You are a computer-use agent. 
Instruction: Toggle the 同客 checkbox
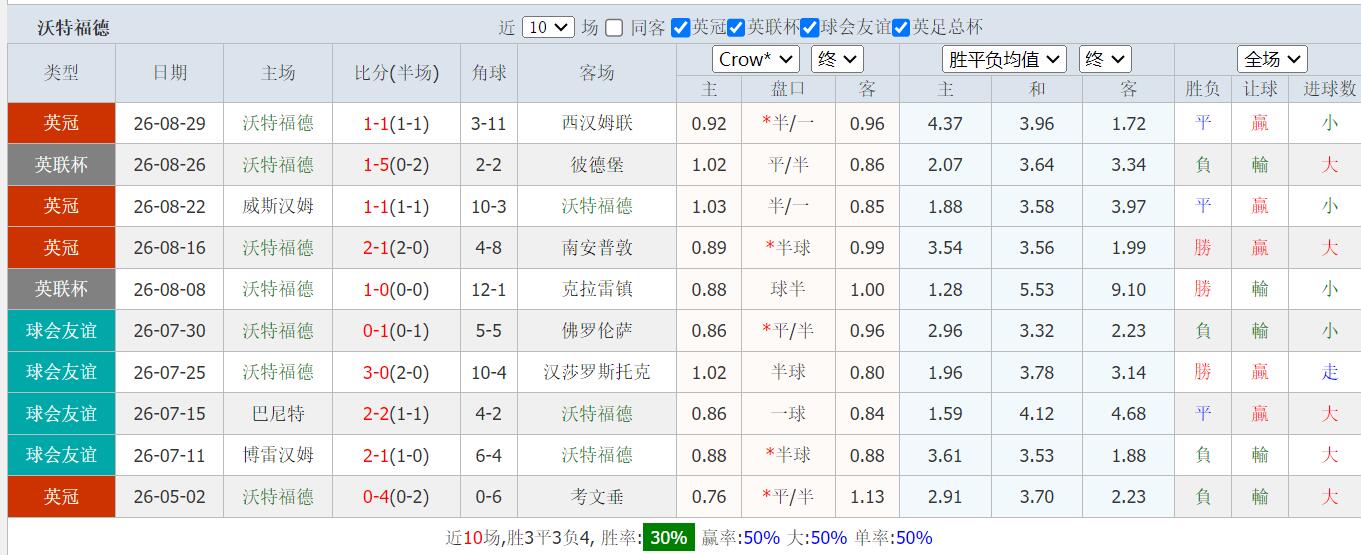click(614, 28)
